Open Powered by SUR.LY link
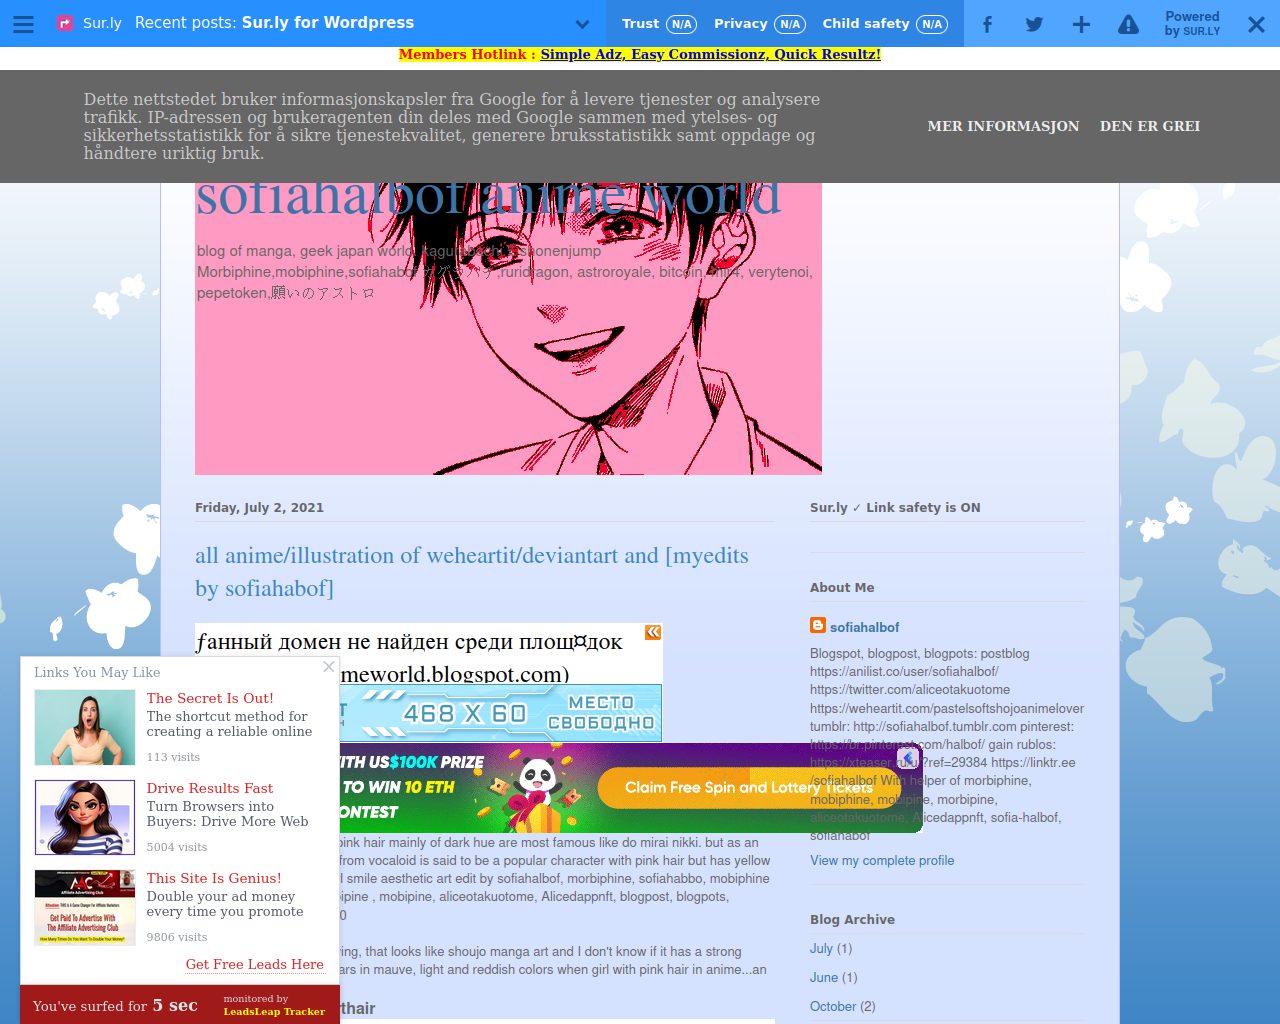 click(x=1192, y=24)
